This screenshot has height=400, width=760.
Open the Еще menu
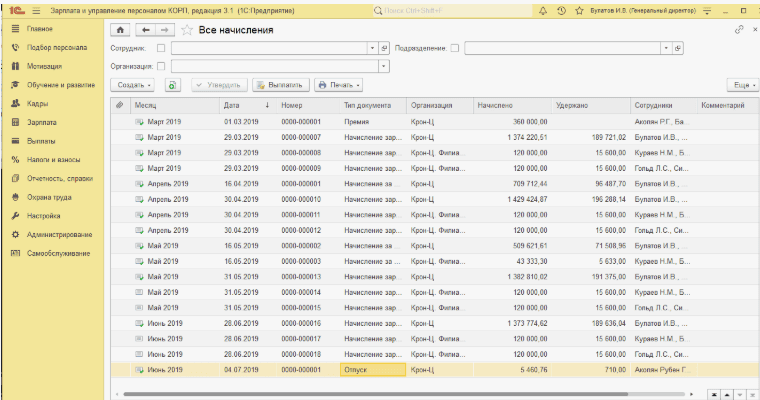pyautogui.click(x=744, y=85)
